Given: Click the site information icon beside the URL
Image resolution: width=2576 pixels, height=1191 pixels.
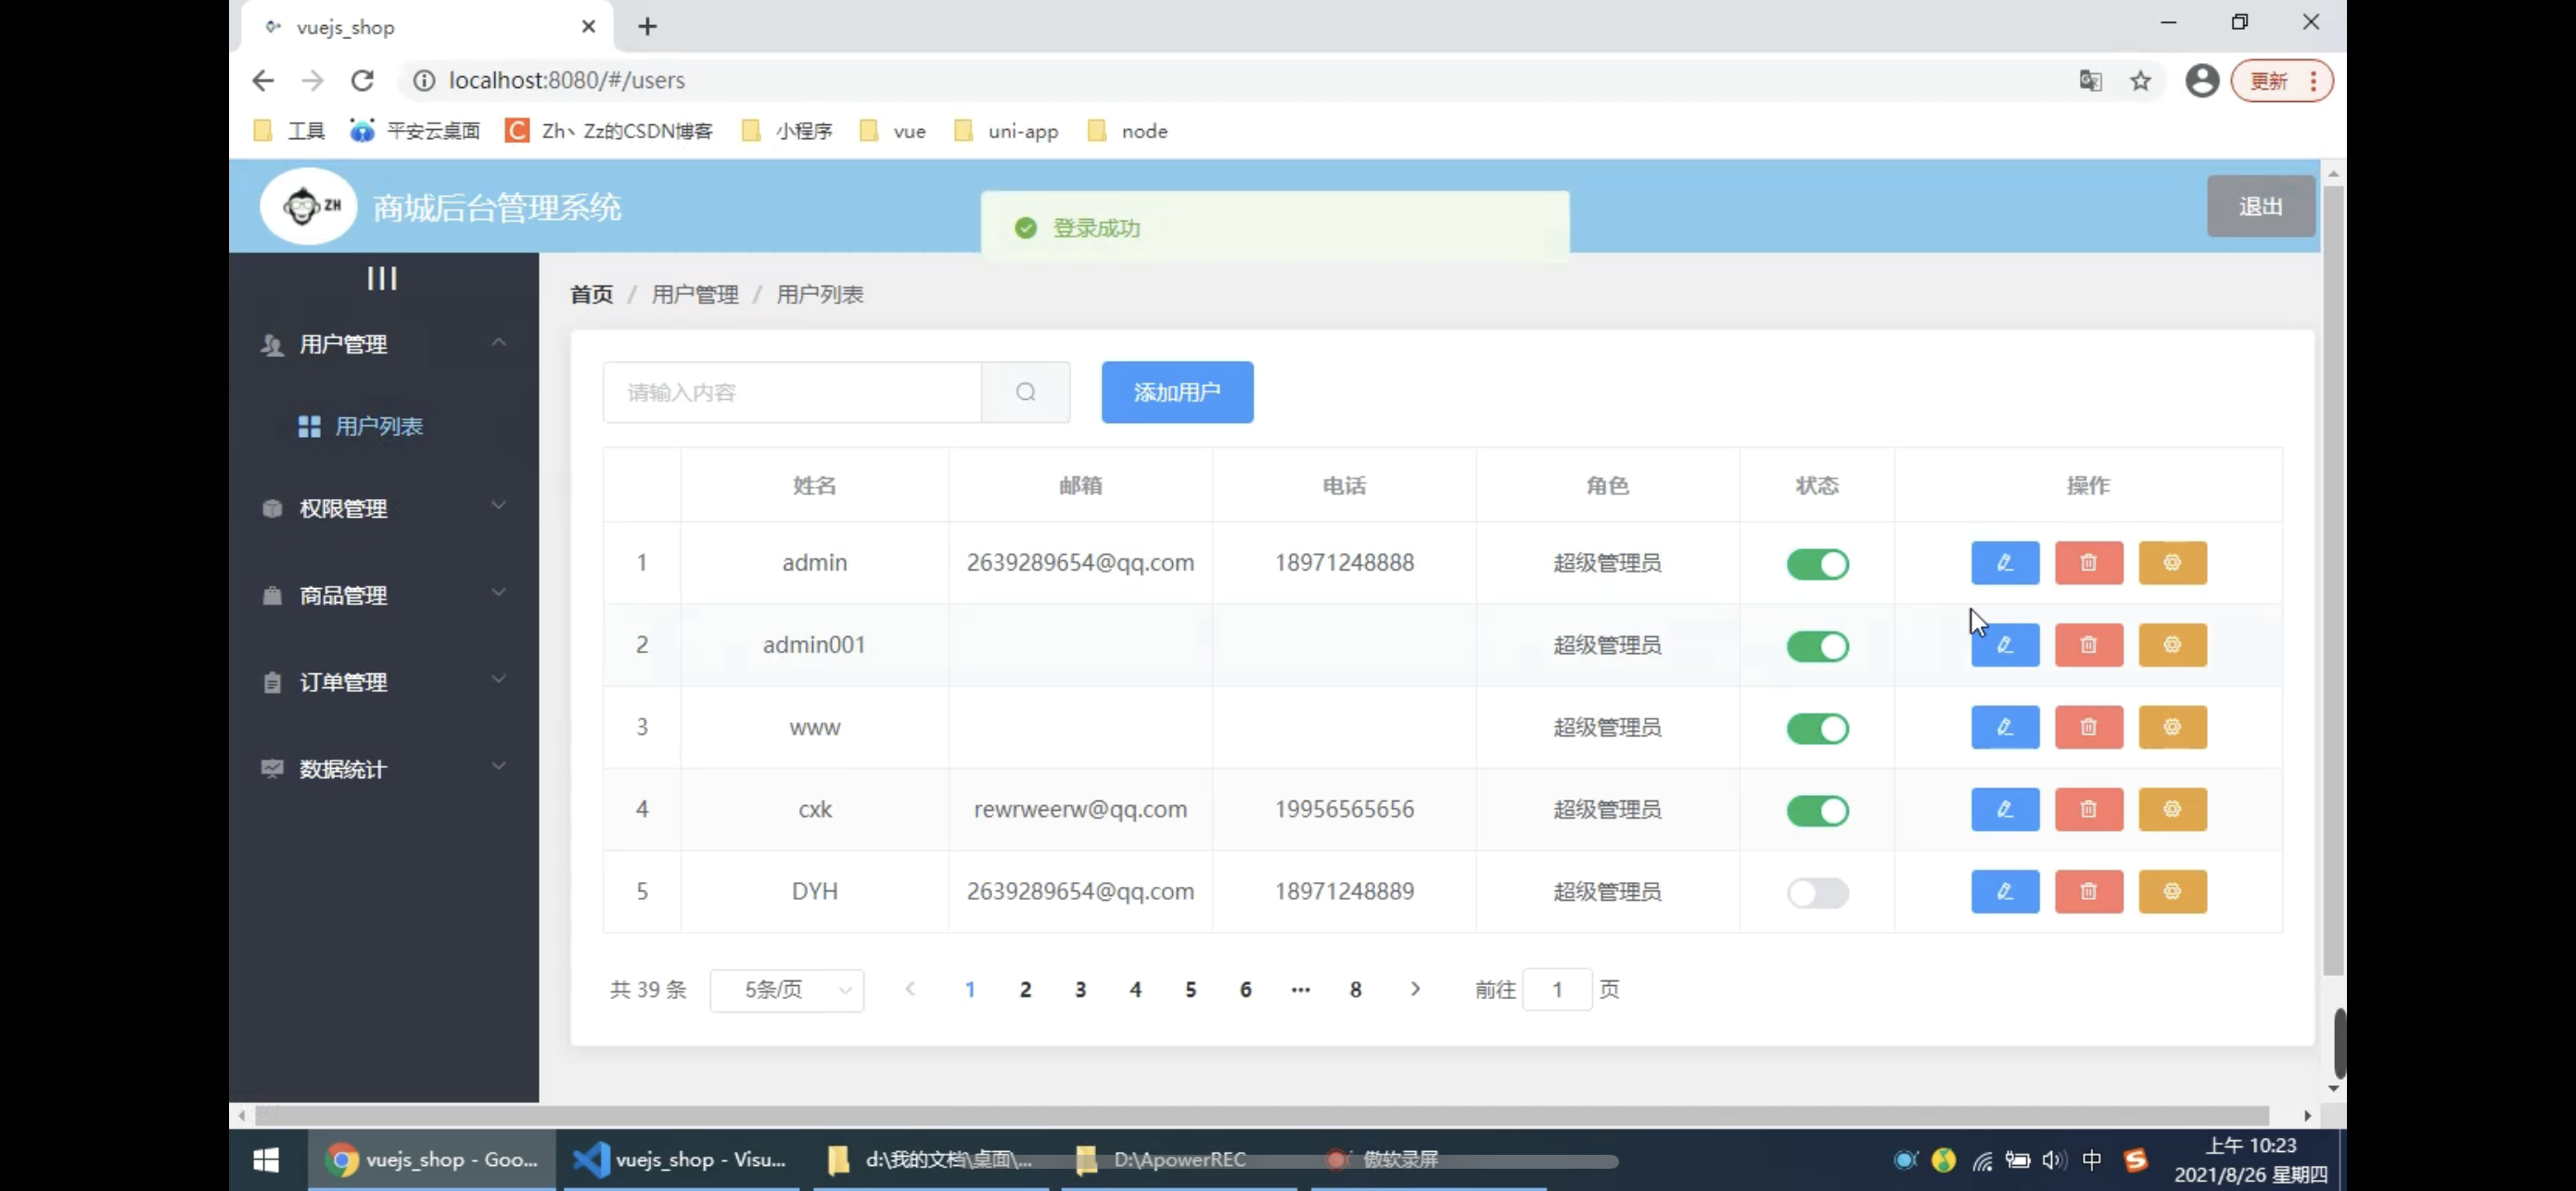Looking at the screenshot, I should (x=424, y=80).
